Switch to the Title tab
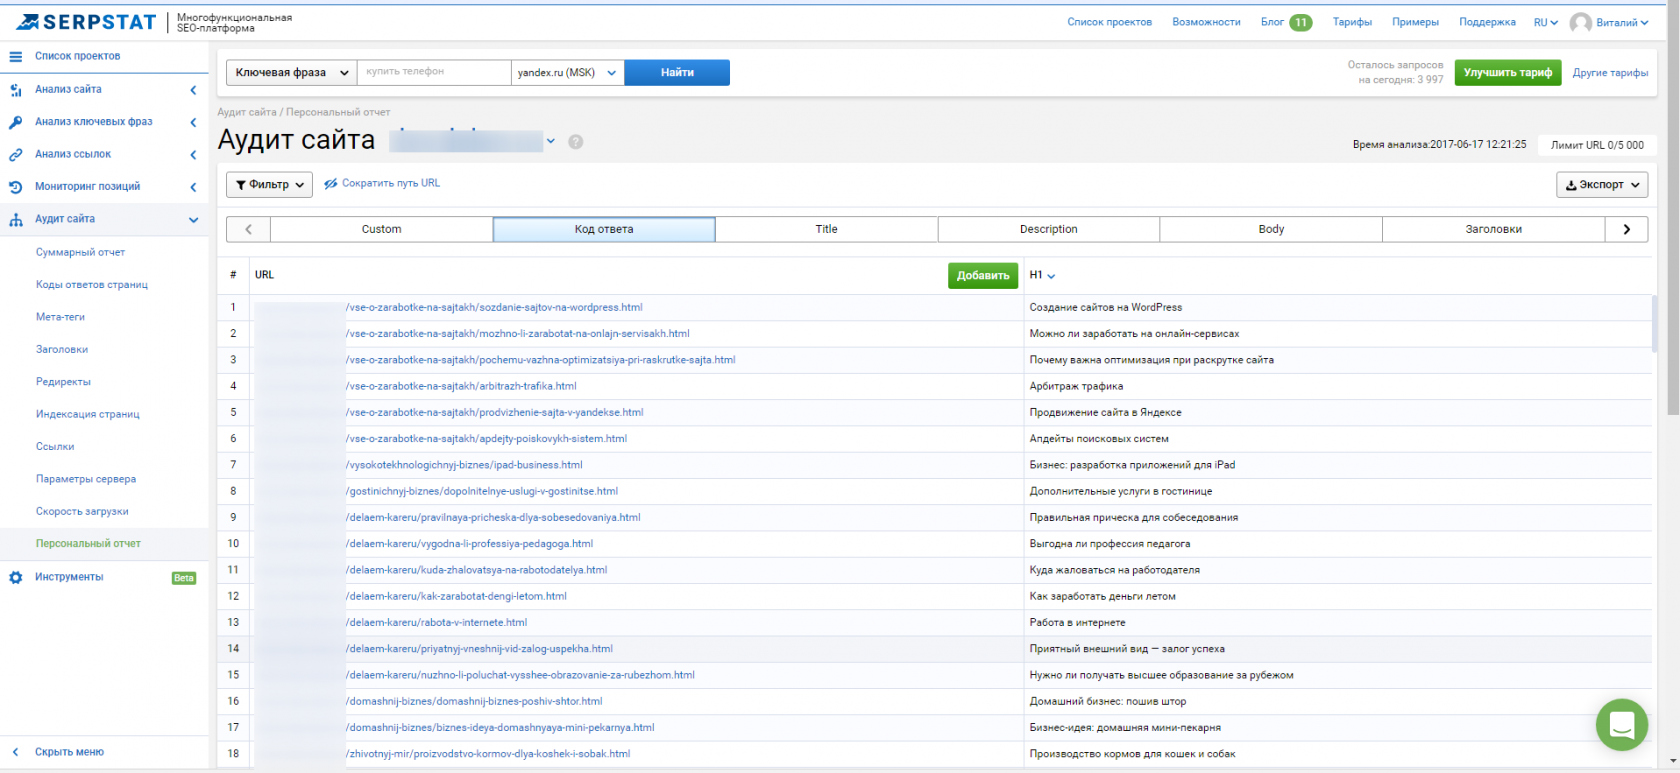Image resolution: width=1680 pixels, height=773 pixels. [x=827, y=229]
